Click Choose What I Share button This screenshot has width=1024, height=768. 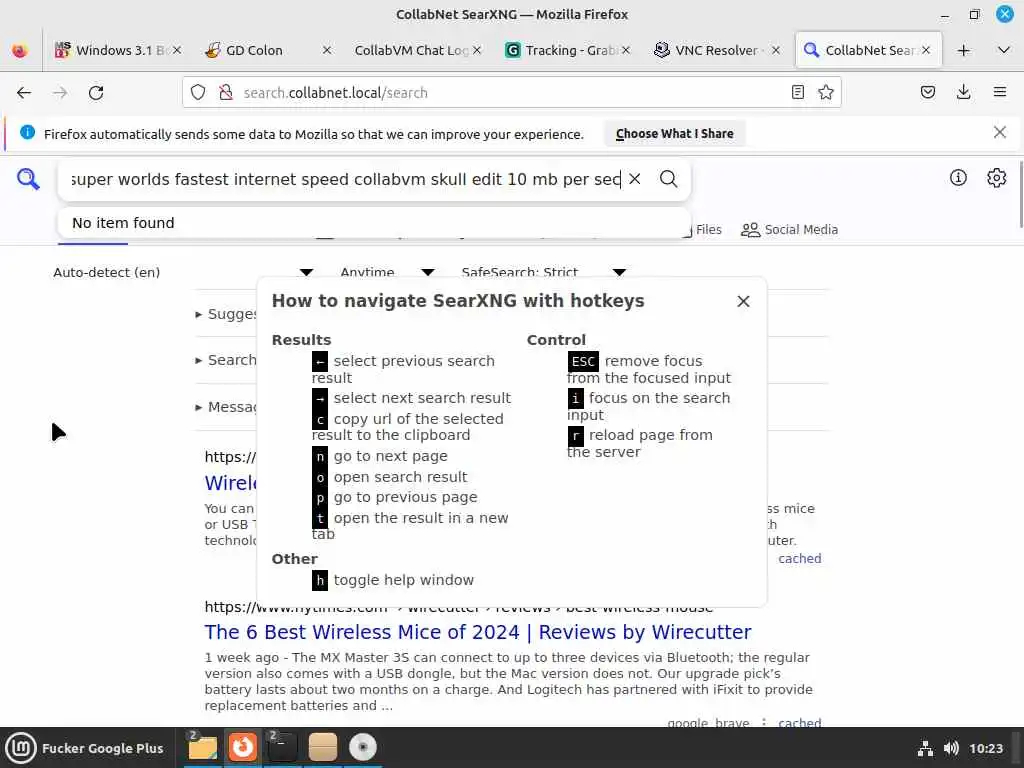[675, 133]
